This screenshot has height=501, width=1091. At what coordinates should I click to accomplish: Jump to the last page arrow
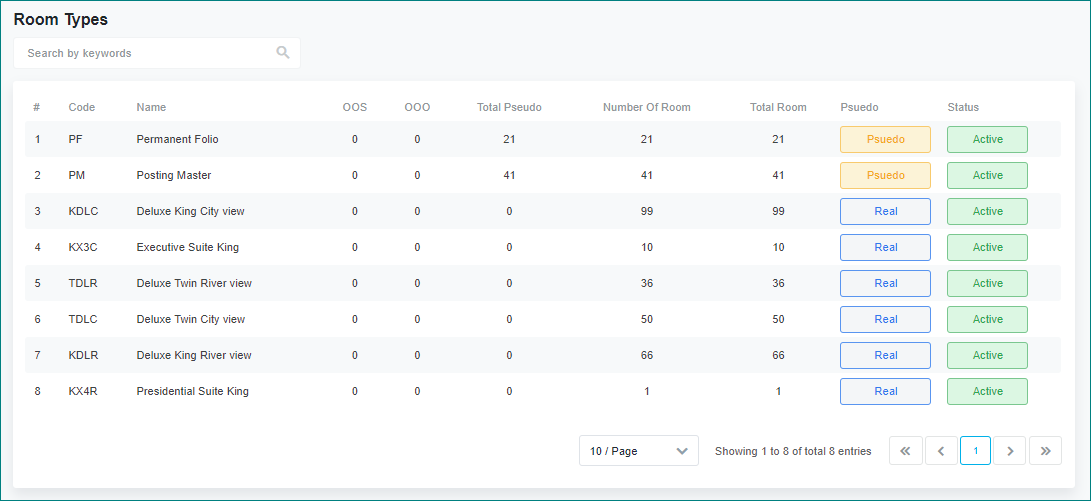[x=1045, y=451]
